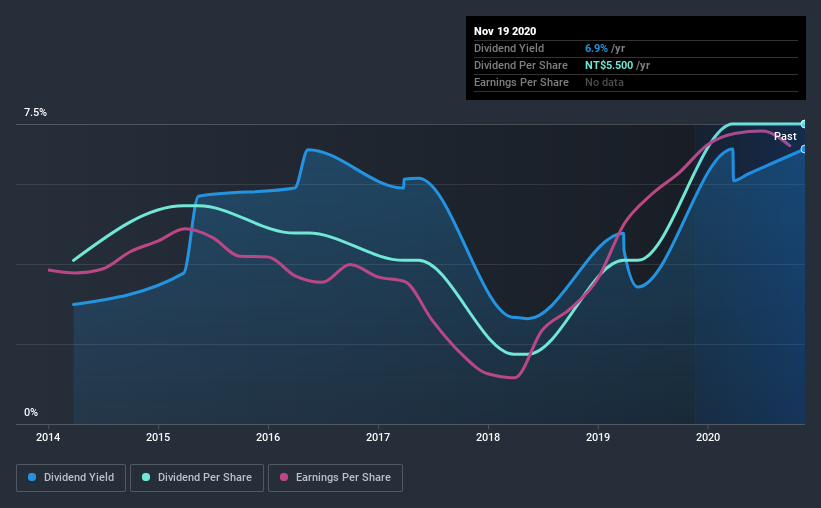Select the 2019 x-axis label
Image resolution: width=821 pixels, height=508 pixels.
tap(598, 437)
